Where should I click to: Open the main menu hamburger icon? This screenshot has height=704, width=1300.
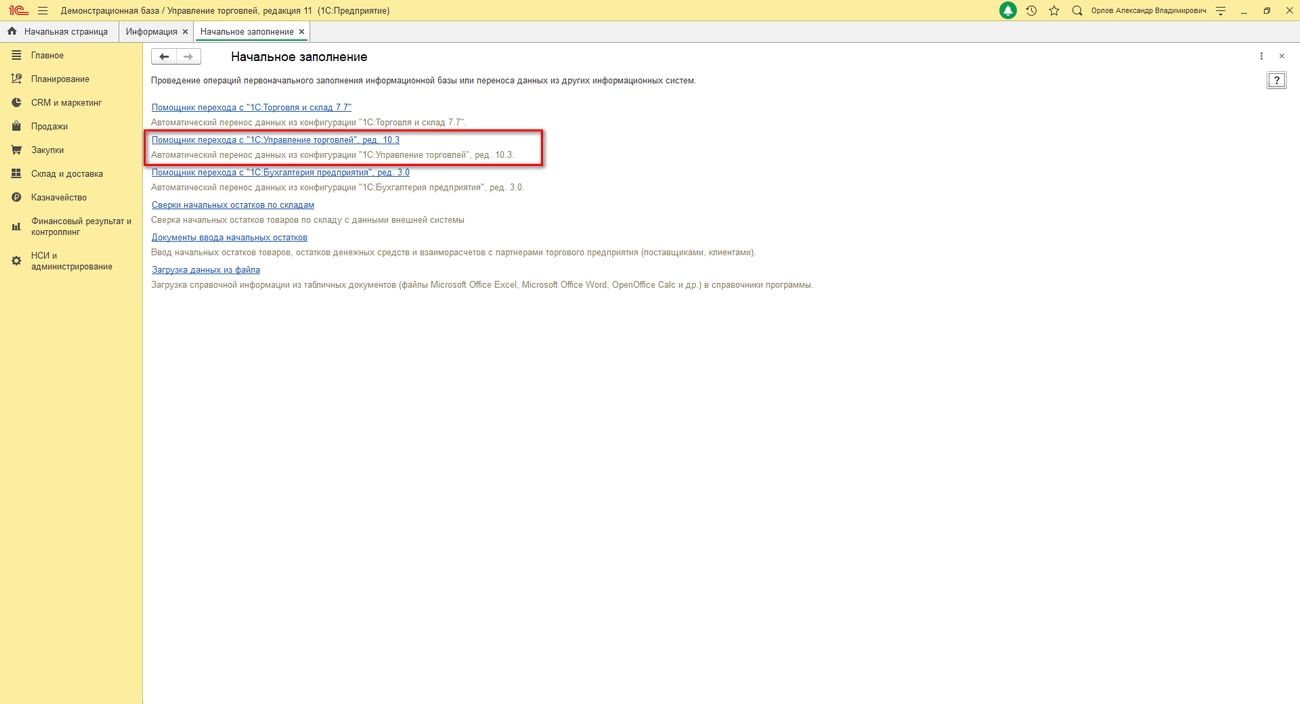click(x=43, y=10)
